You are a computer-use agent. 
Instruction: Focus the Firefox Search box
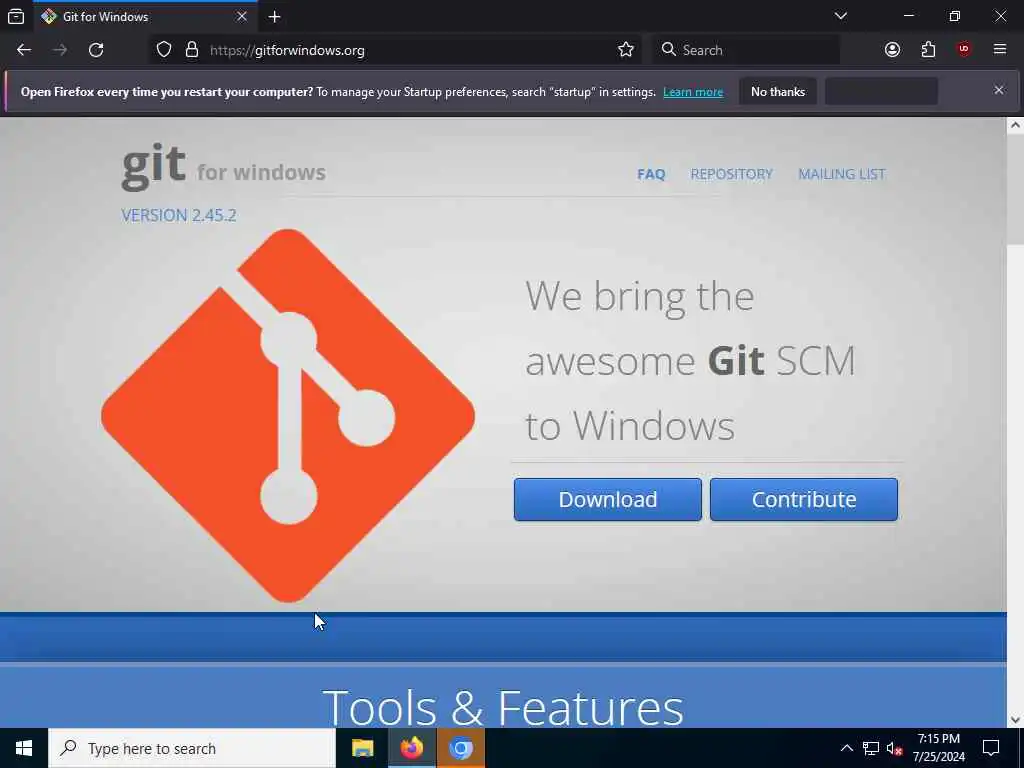coord(746,50)
